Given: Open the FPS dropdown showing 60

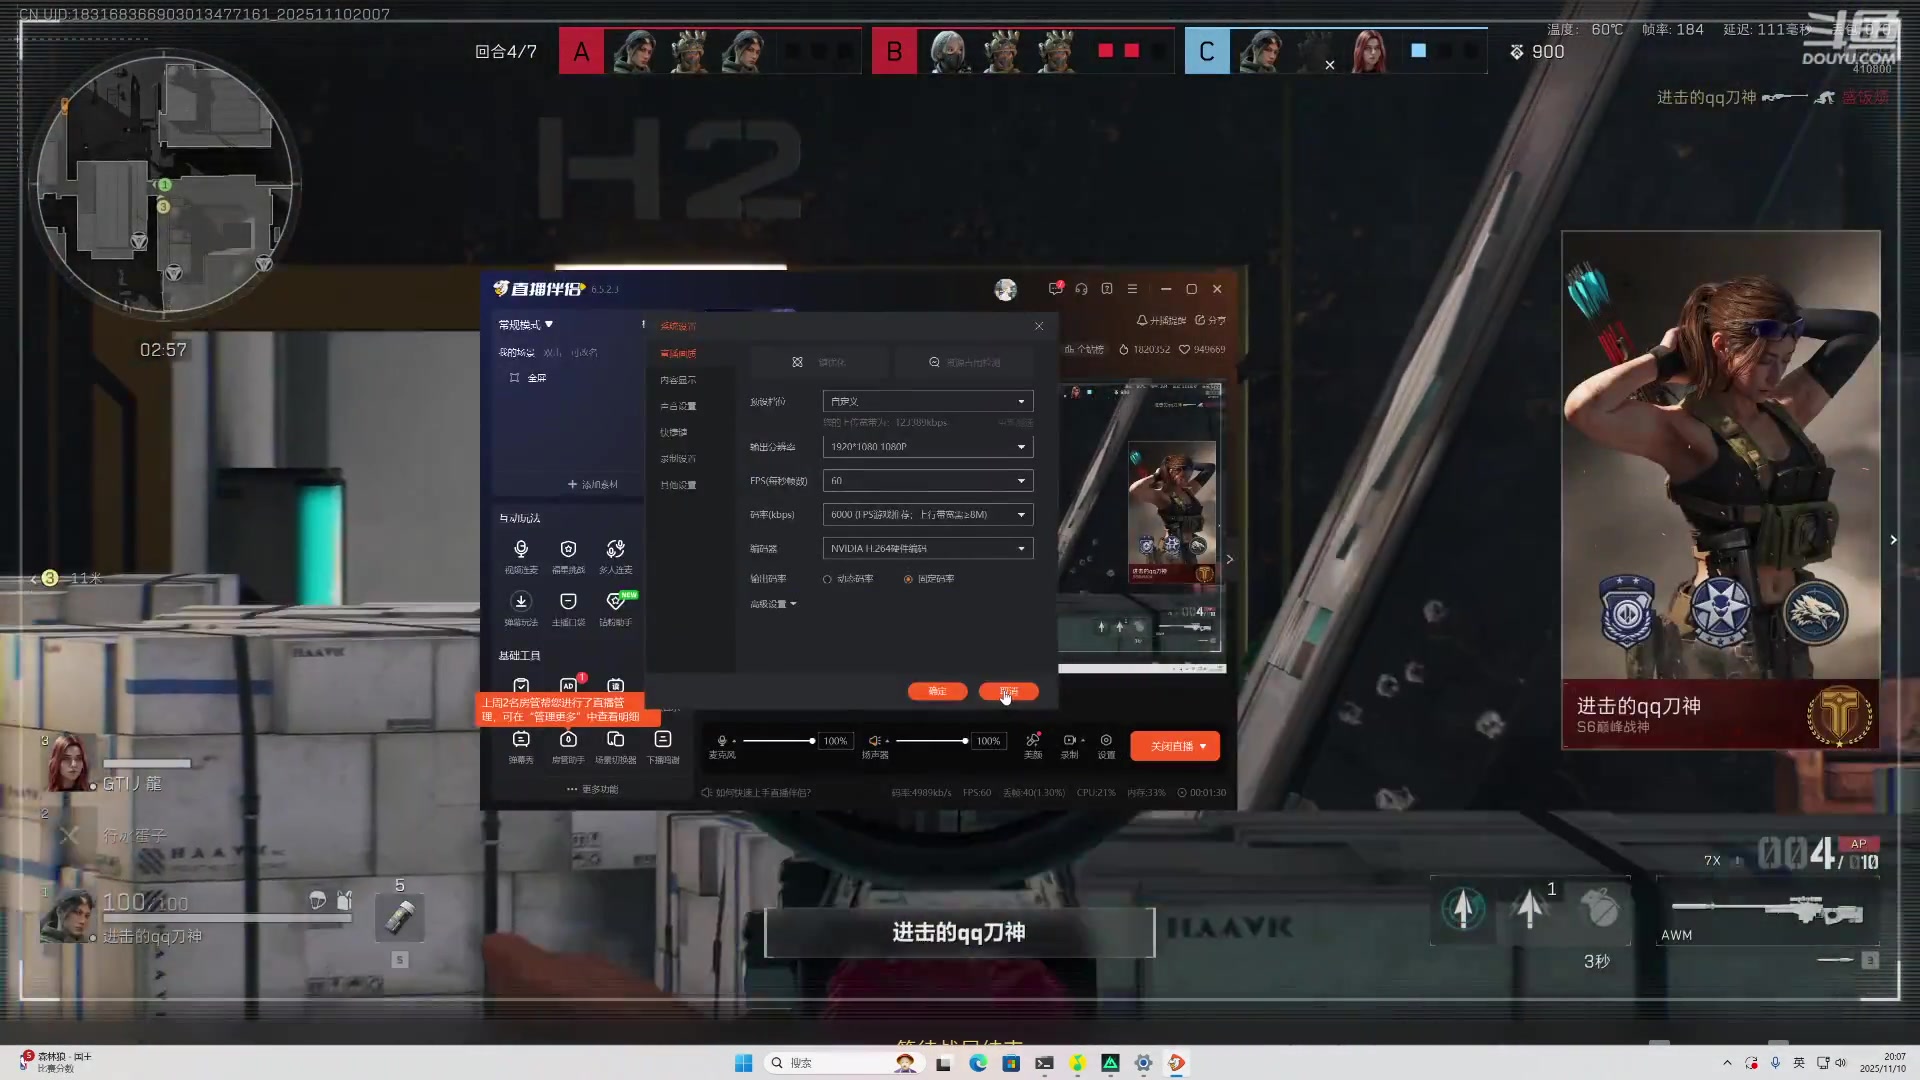Looking at the screenshot, I should pyautogui.click(x=927, y=481).
